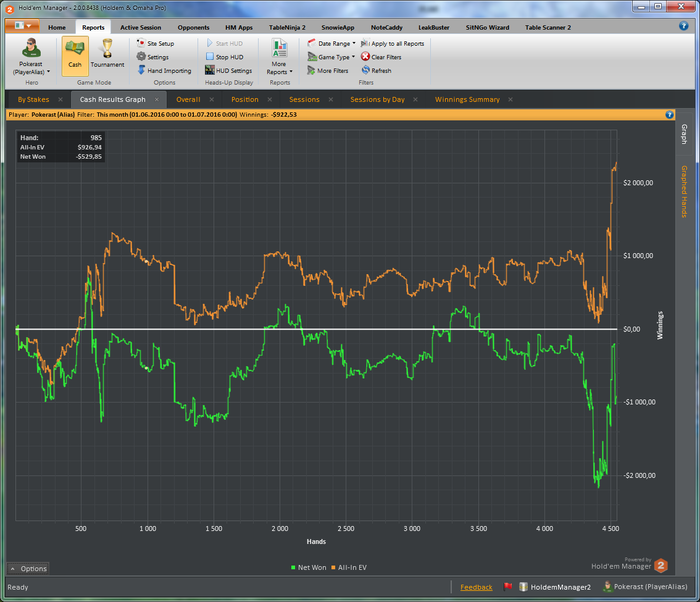Click the All-In EV value $926,94

[89, 147]
